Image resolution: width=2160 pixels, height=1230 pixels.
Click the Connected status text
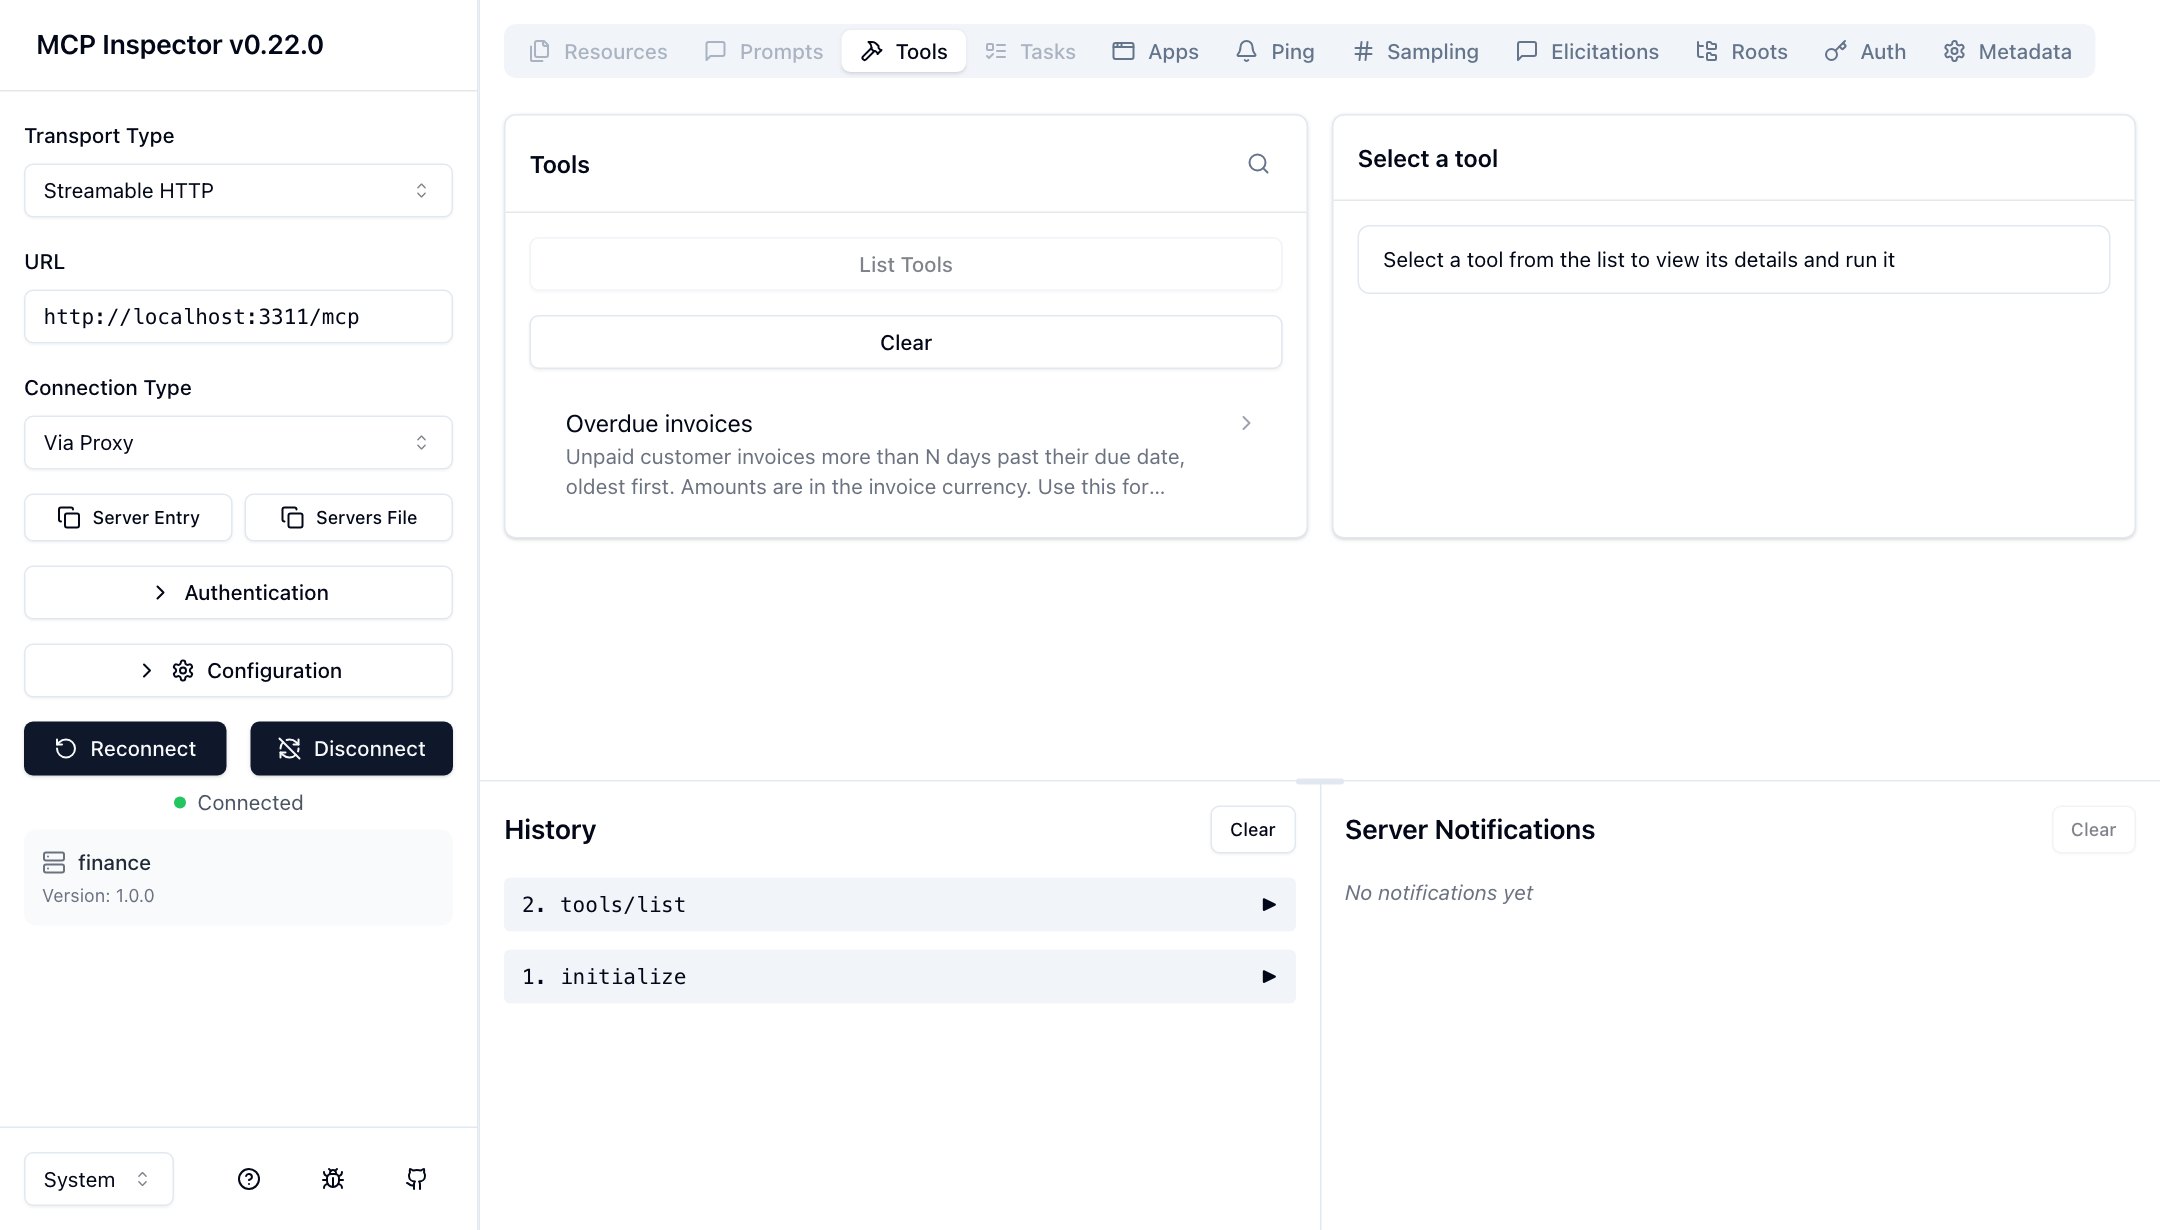(250, 802)
